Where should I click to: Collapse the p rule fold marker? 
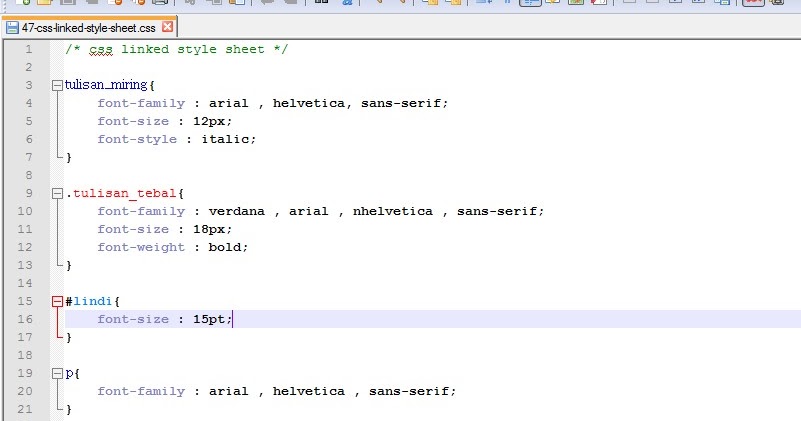click(x=57, y=374)
